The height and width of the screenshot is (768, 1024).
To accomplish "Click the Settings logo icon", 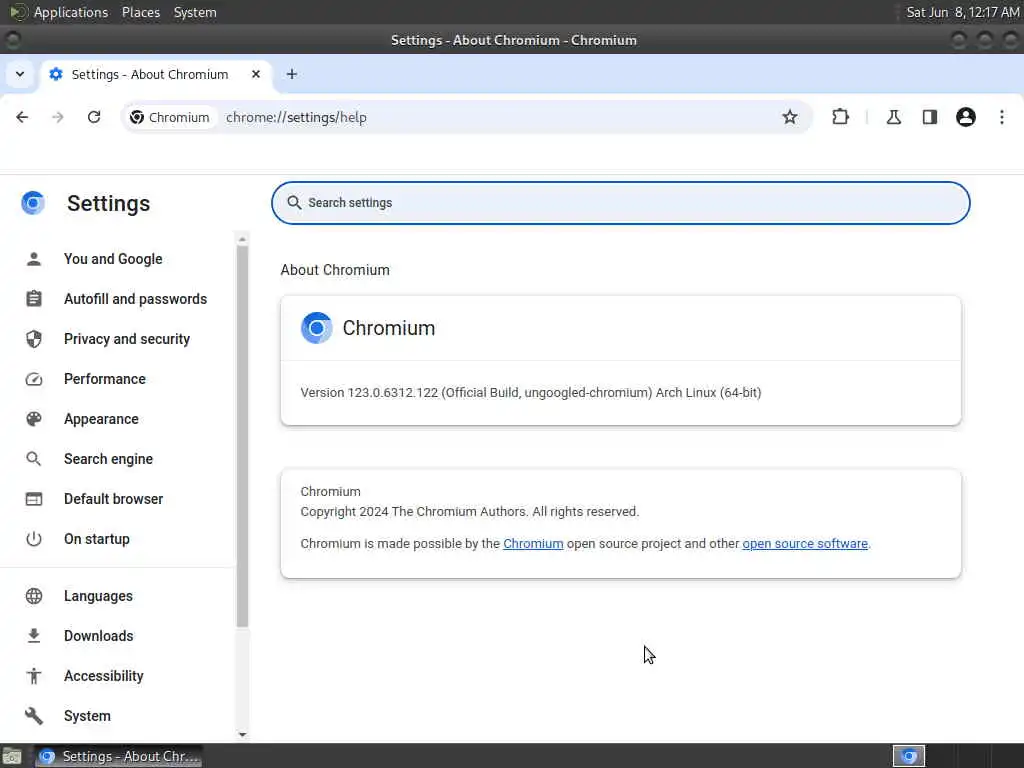I will coord(33,203).
